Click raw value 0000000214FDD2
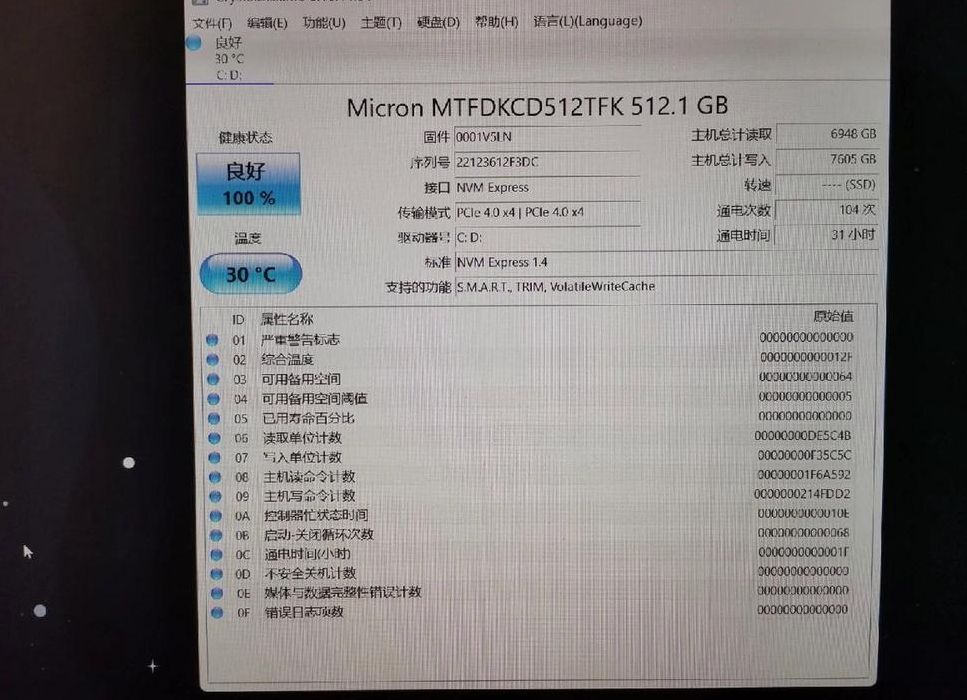Viewport: 967px width, 700px height. 802,494
